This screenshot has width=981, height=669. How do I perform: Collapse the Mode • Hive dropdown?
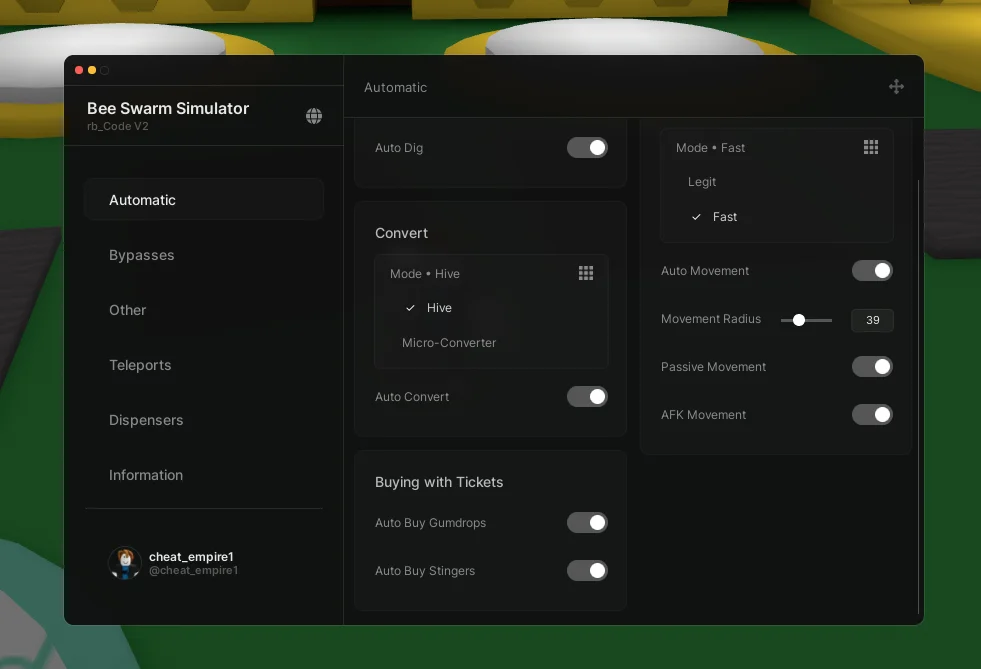pos(490,273)
